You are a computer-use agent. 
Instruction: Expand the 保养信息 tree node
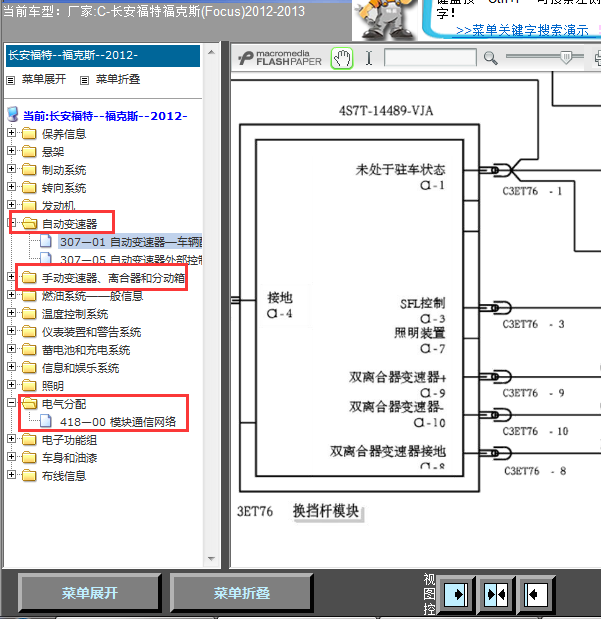click(11, 133)
